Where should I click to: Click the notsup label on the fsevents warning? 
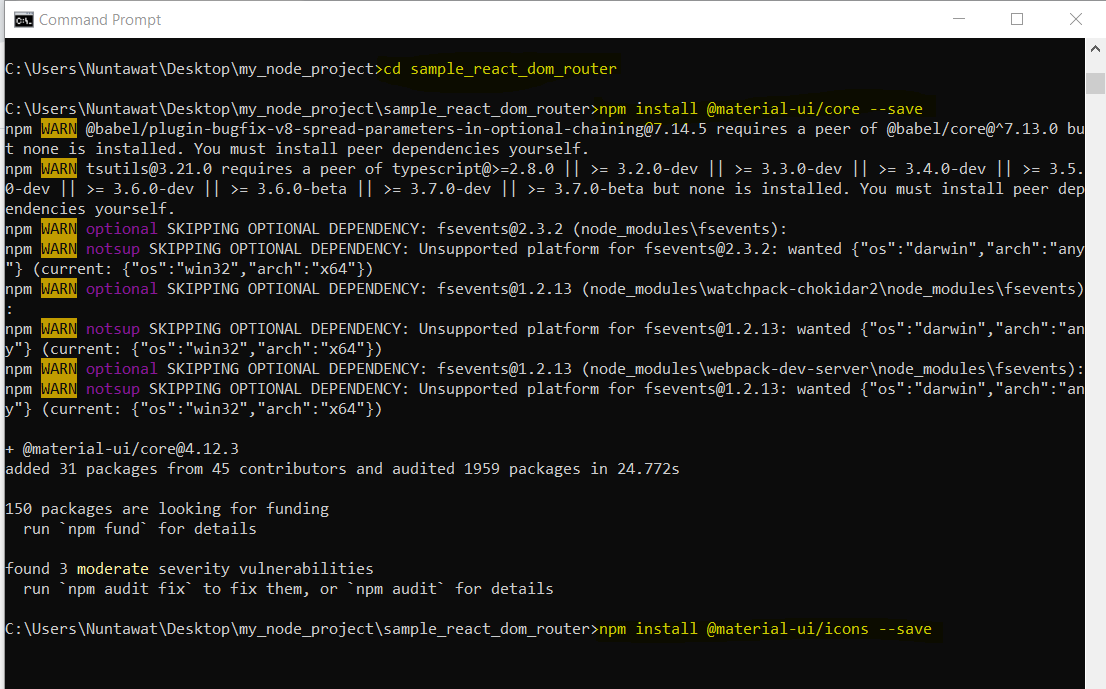[x=113, y=248]
